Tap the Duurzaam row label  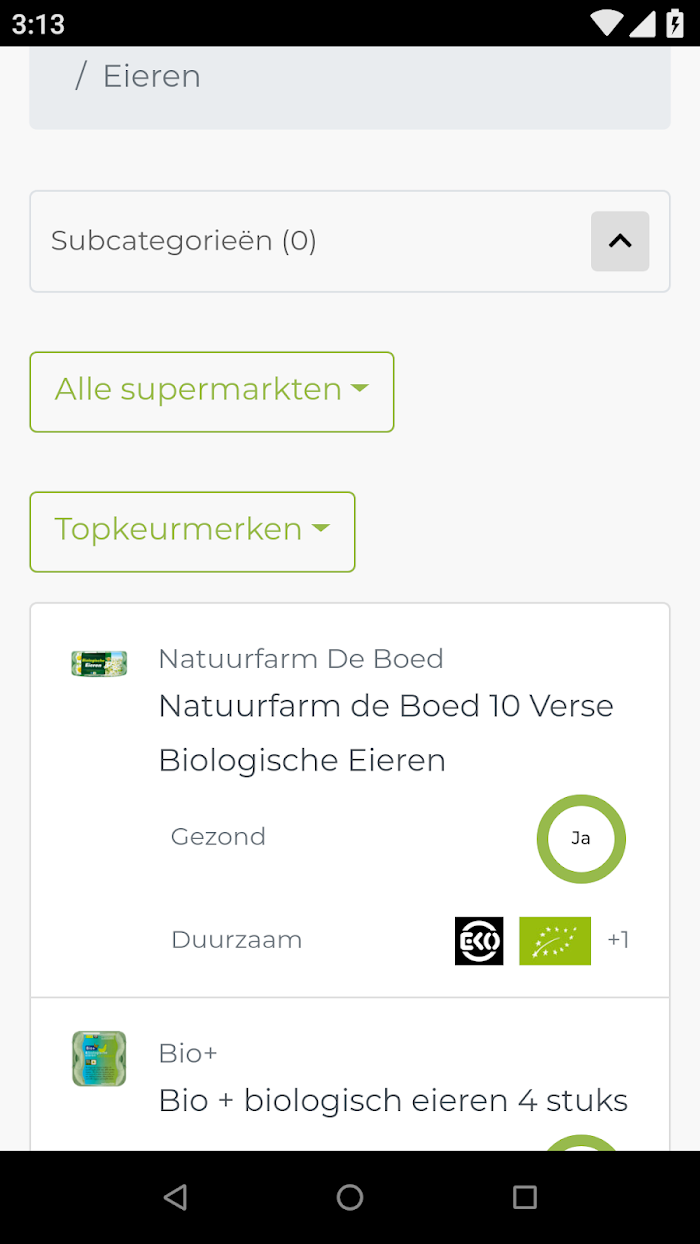click(237, 940)
